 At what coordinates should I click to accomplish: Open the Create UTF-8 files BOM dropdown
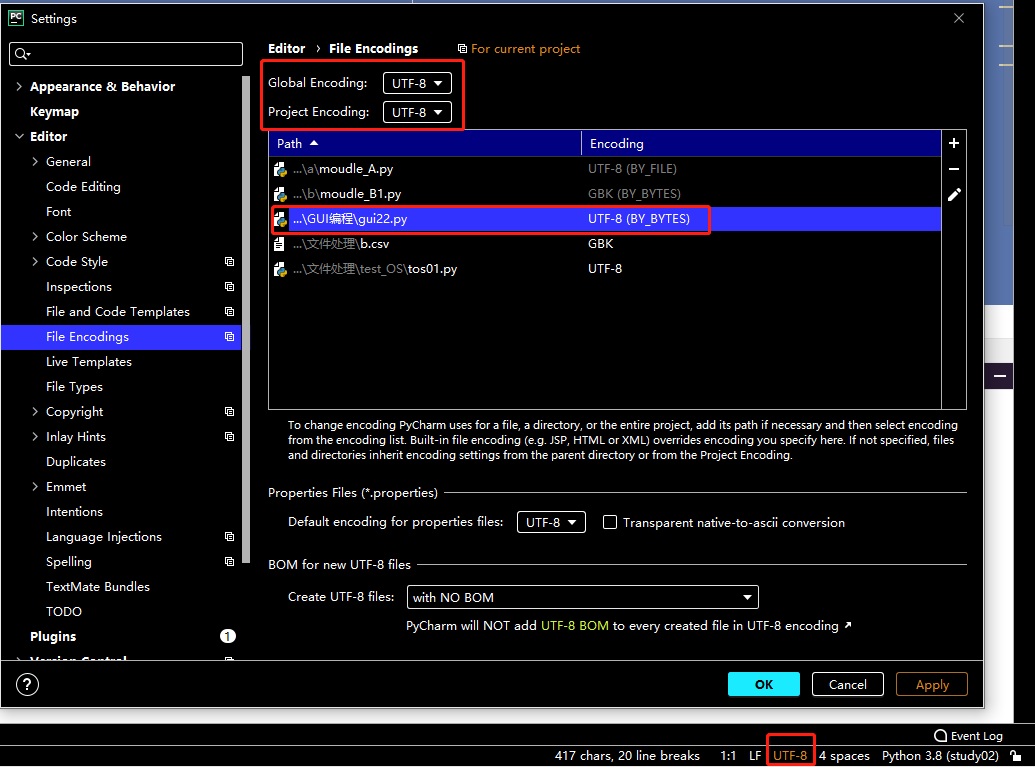(582, 597)
